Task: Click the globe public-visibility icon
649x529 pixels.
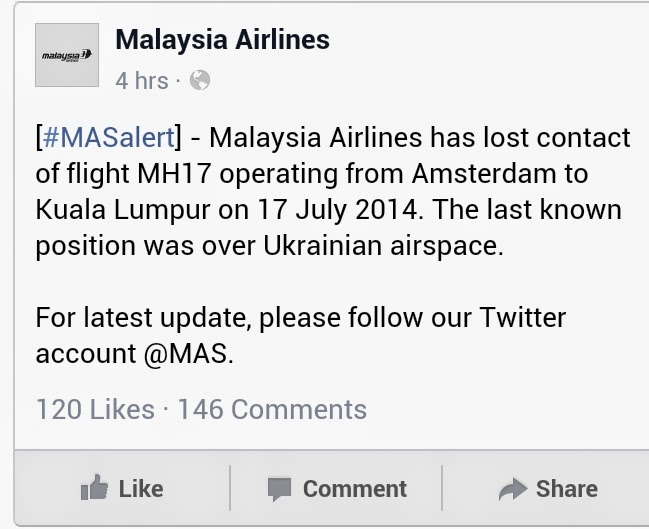Action: [200, 80]
